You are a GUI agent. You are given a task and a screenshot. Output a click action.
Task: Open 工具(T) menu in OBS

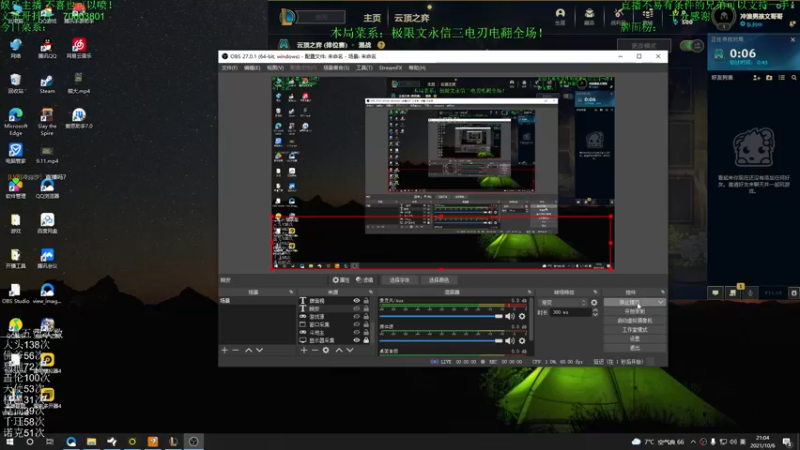coord(364,68)
